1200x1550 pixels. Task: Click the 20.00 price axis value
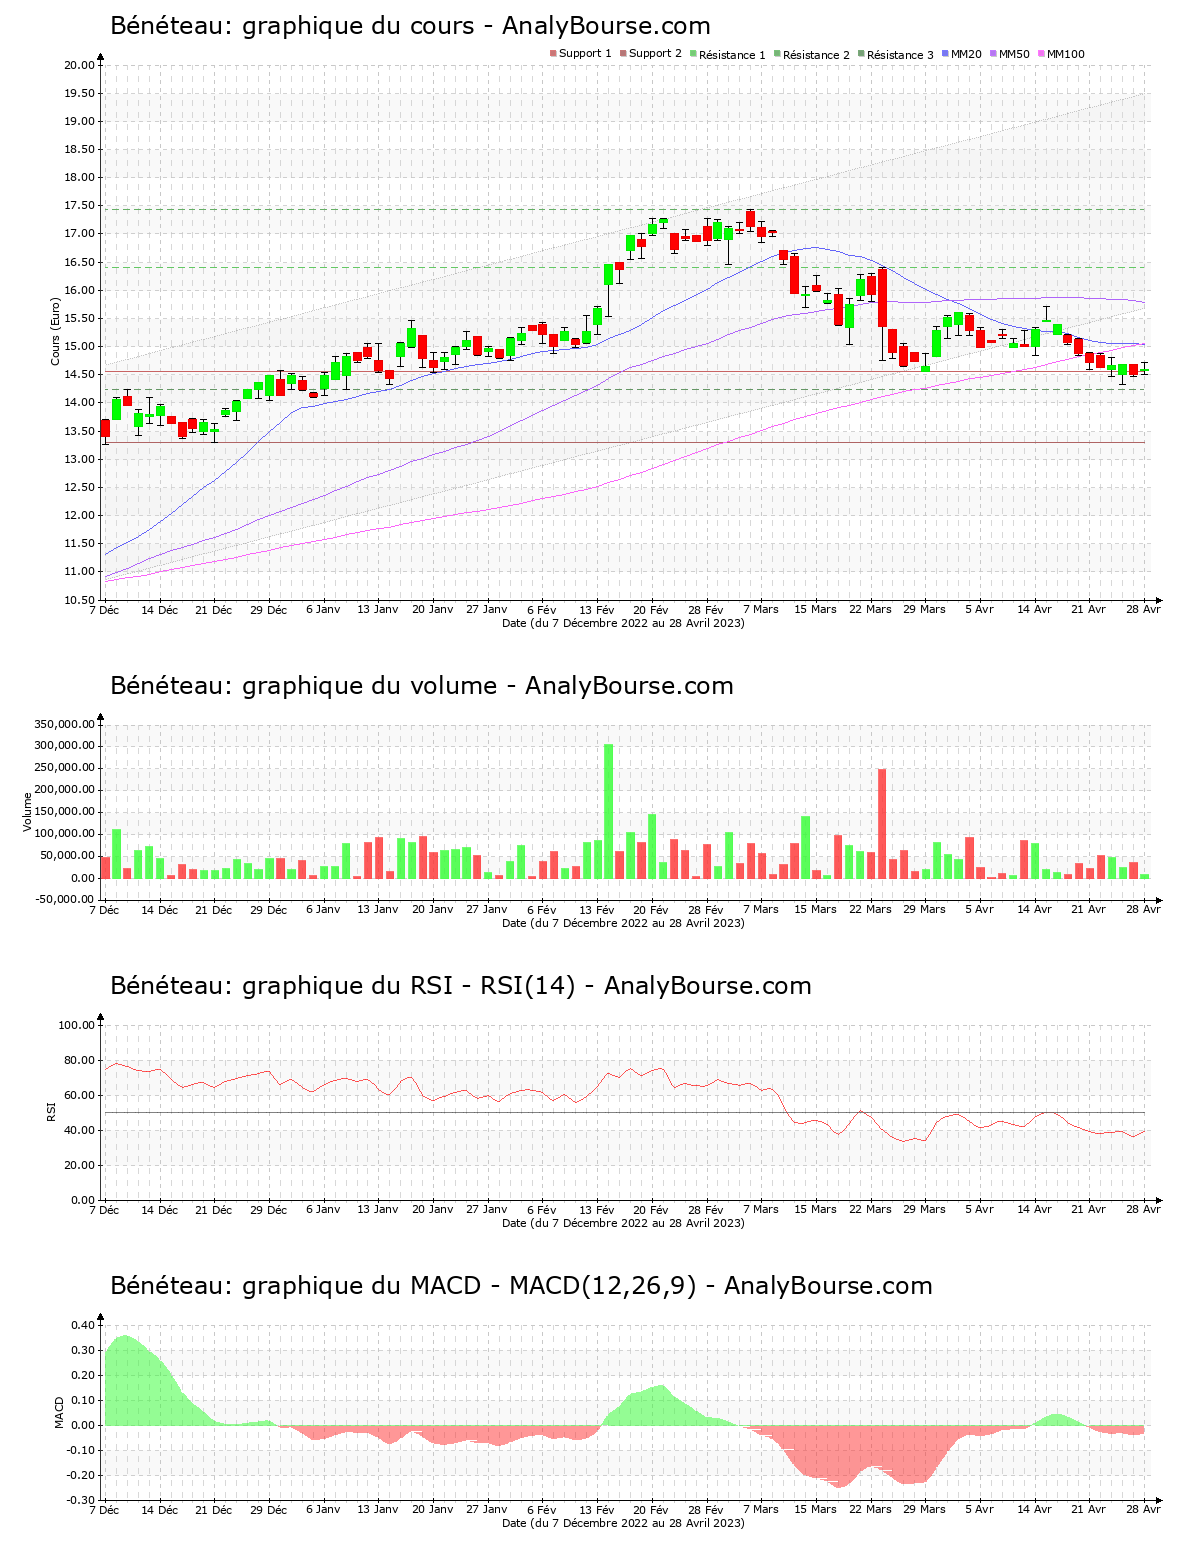pyautogui.click(x=79, y=65)
